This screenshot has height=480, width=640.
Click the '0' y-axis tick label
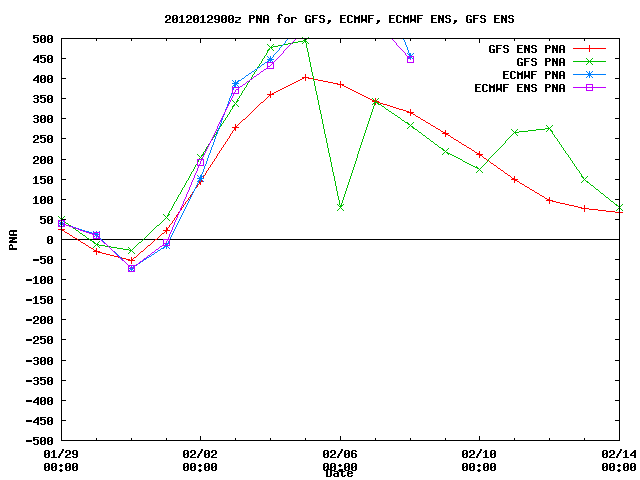click(50, 240)
